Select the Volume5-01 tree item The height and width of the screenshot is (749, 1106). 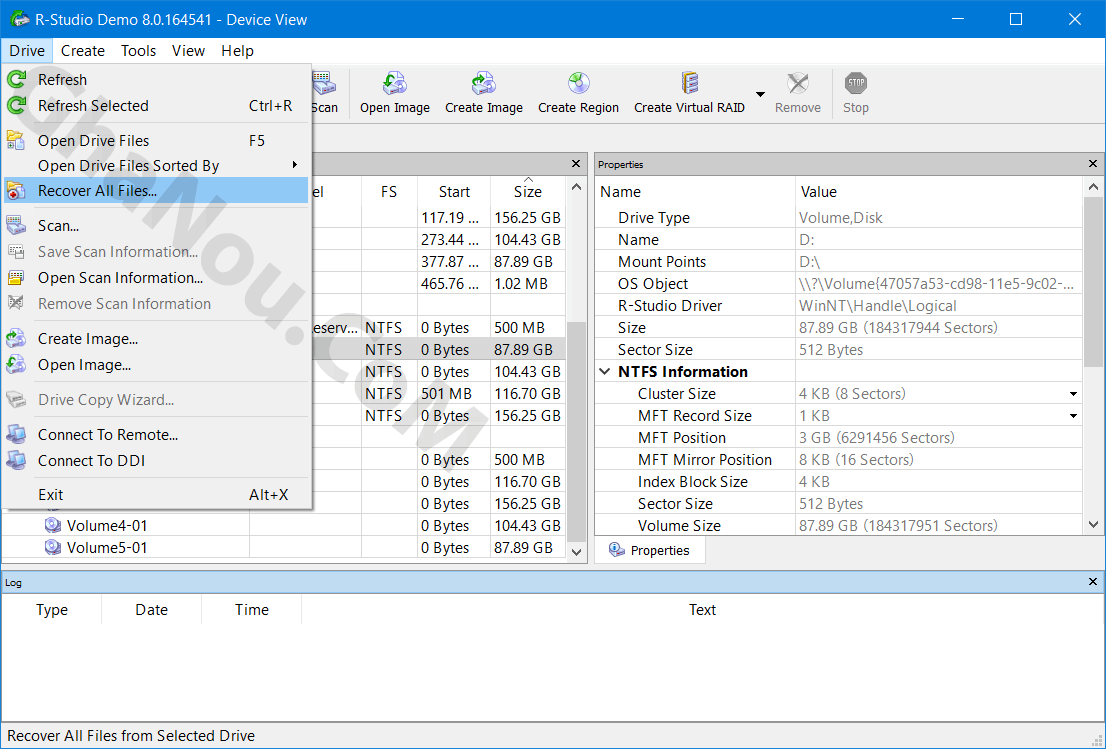point(106,548)
